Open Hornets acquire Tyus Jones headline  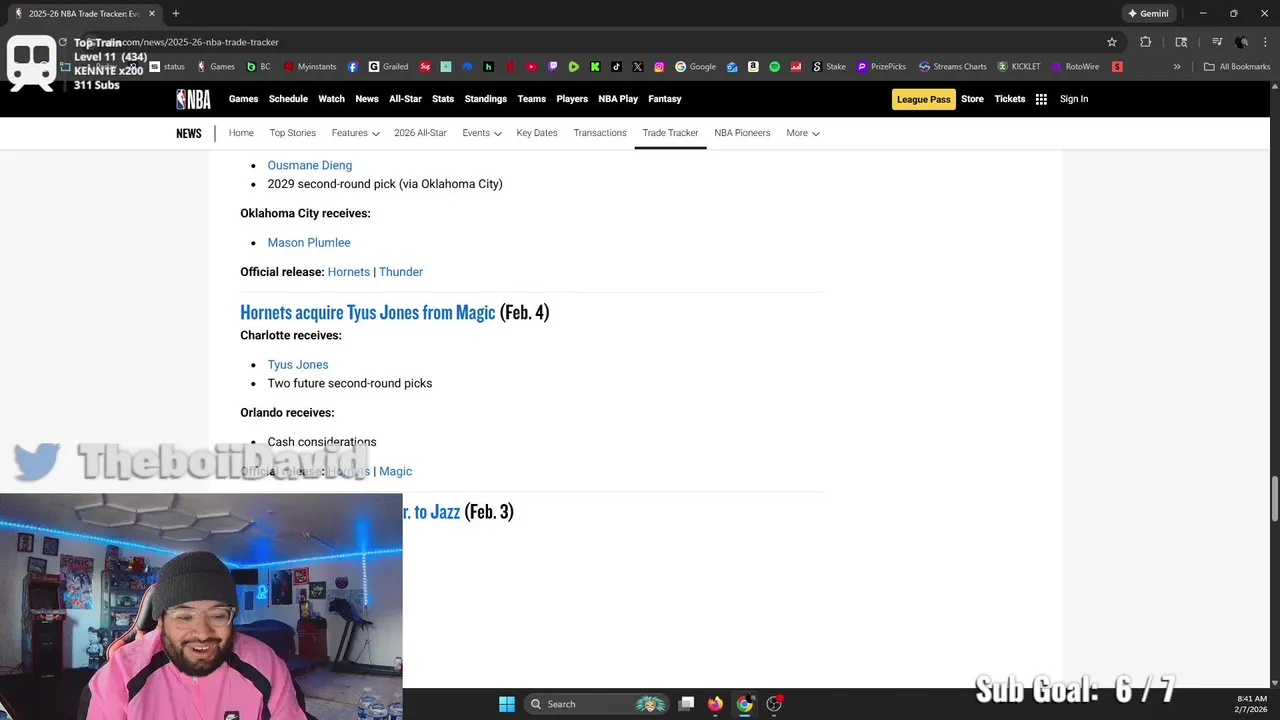368,313
